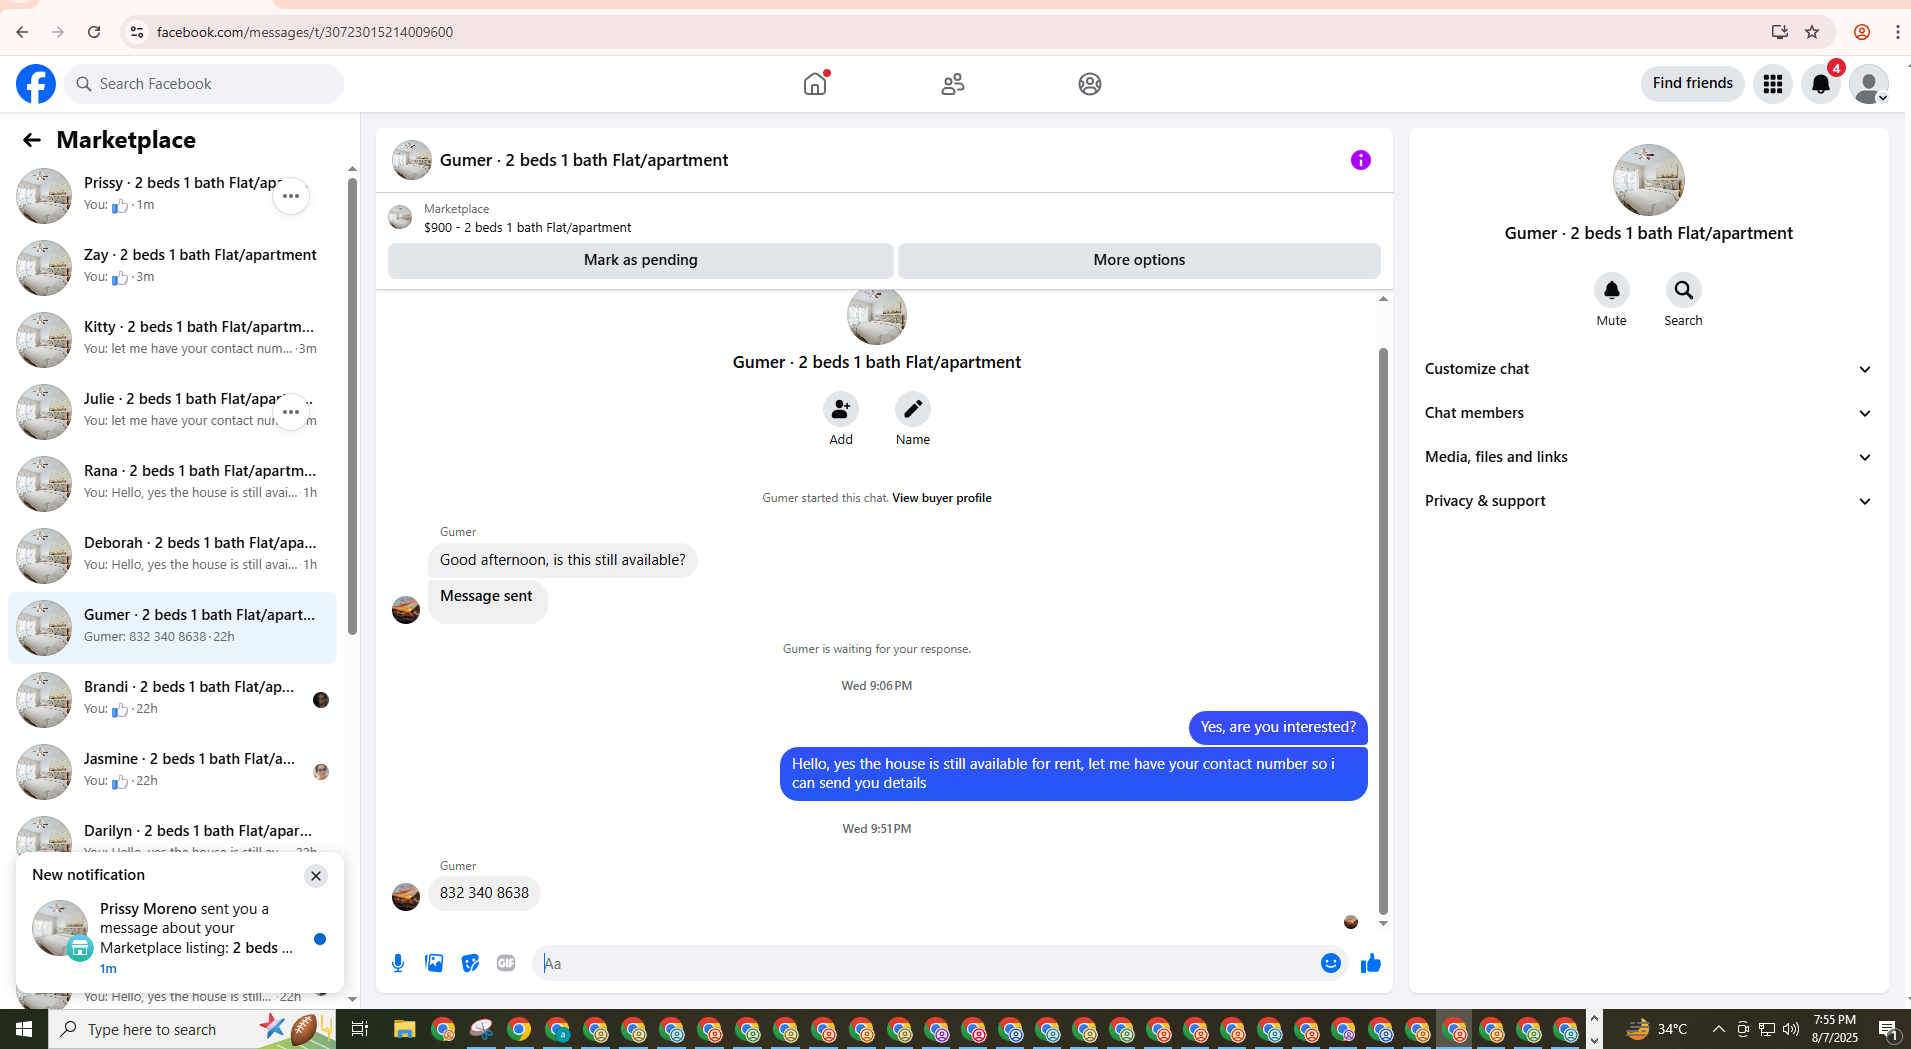Expand Privacy & support section
This screenshot has height=1049, width=1911.
click(1649, 501)
